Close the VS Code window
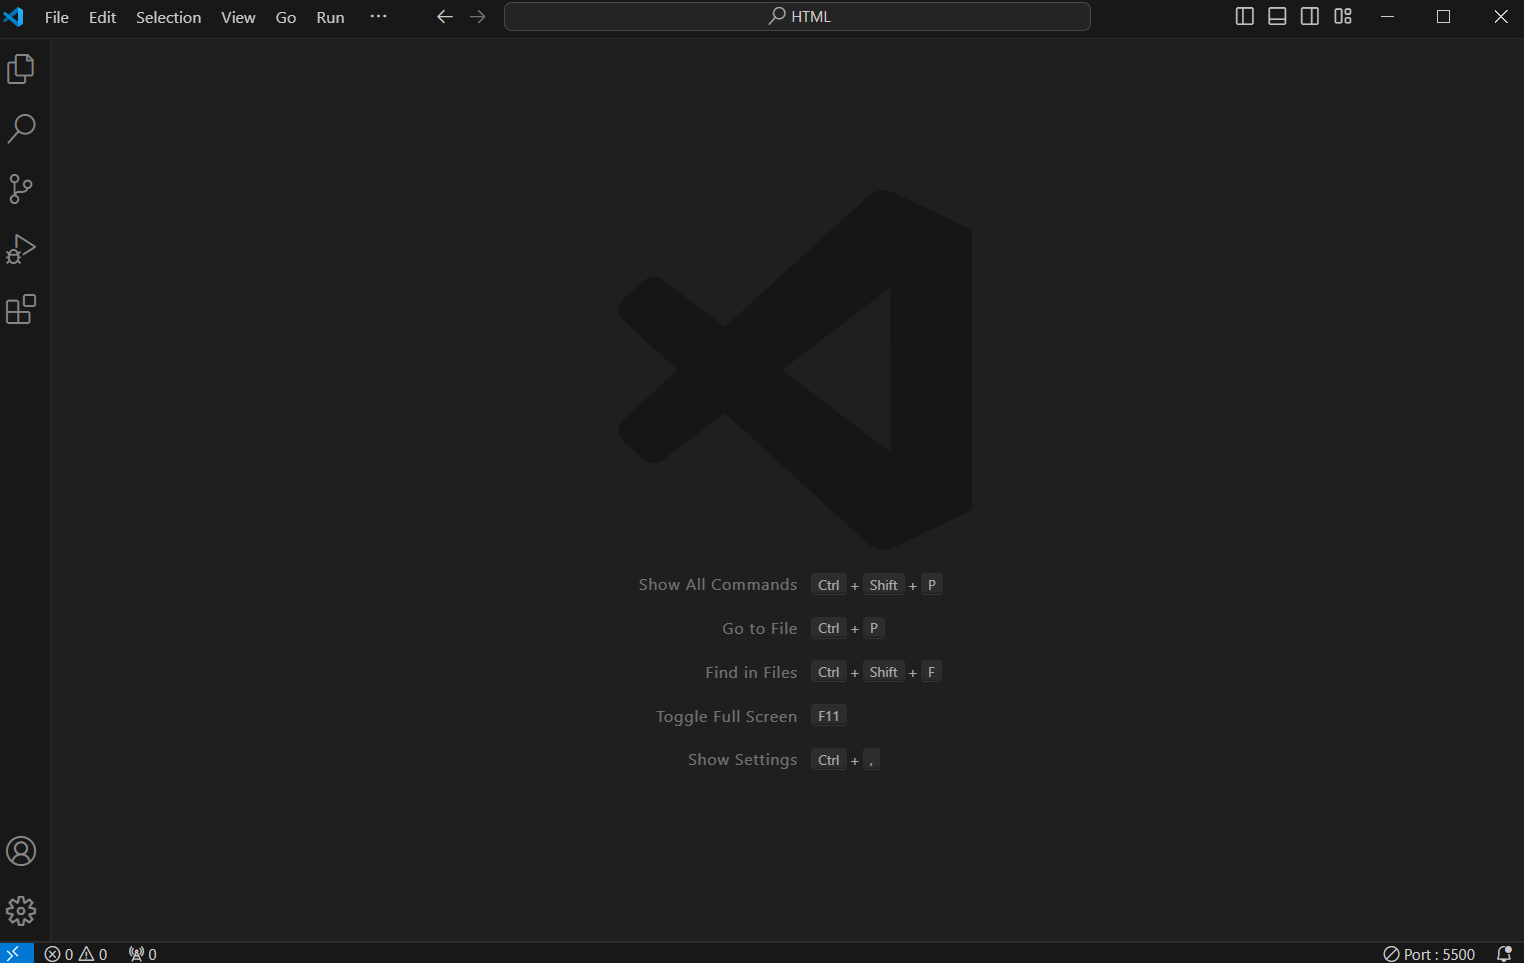This screenshot has height=963, width=1524. 1501,17
